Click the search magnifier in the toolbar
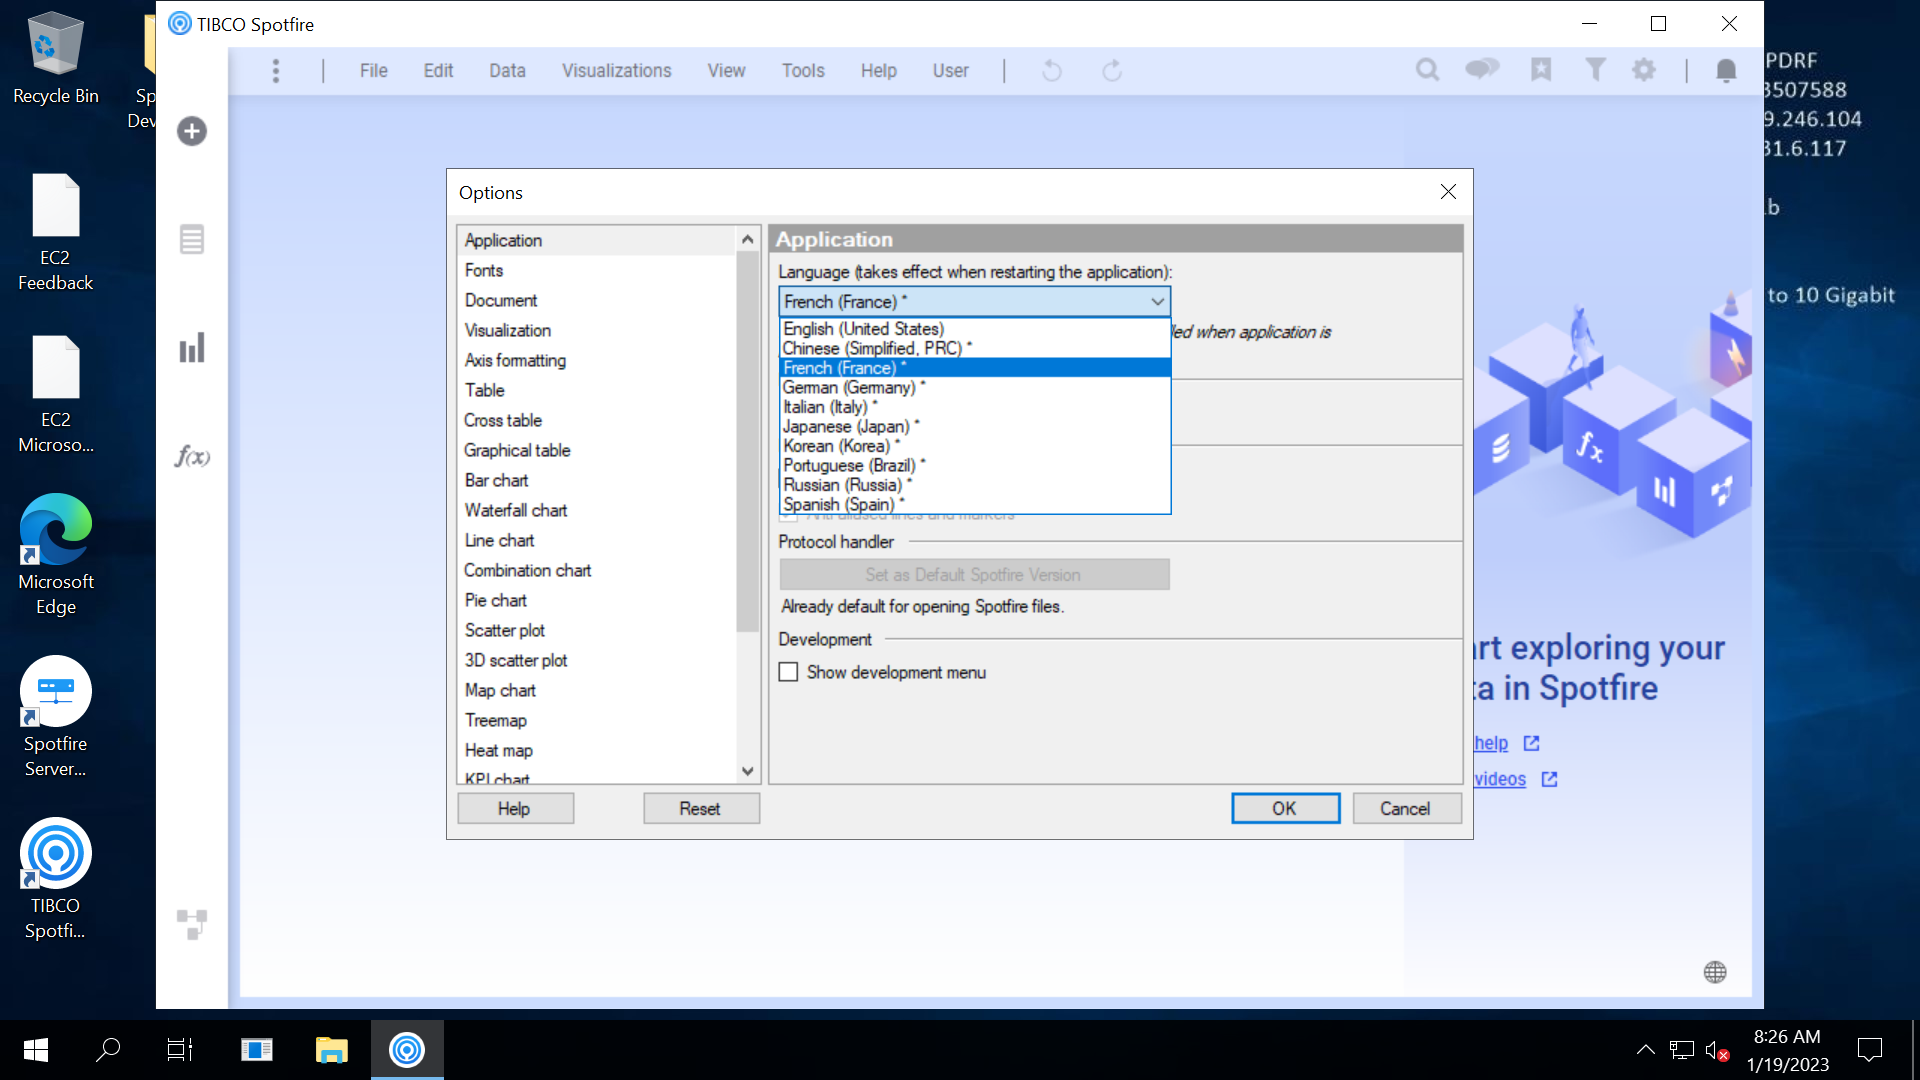Image resolution: width=1920 pixels, height=1080 pixels. click(x=1427, y=70)
